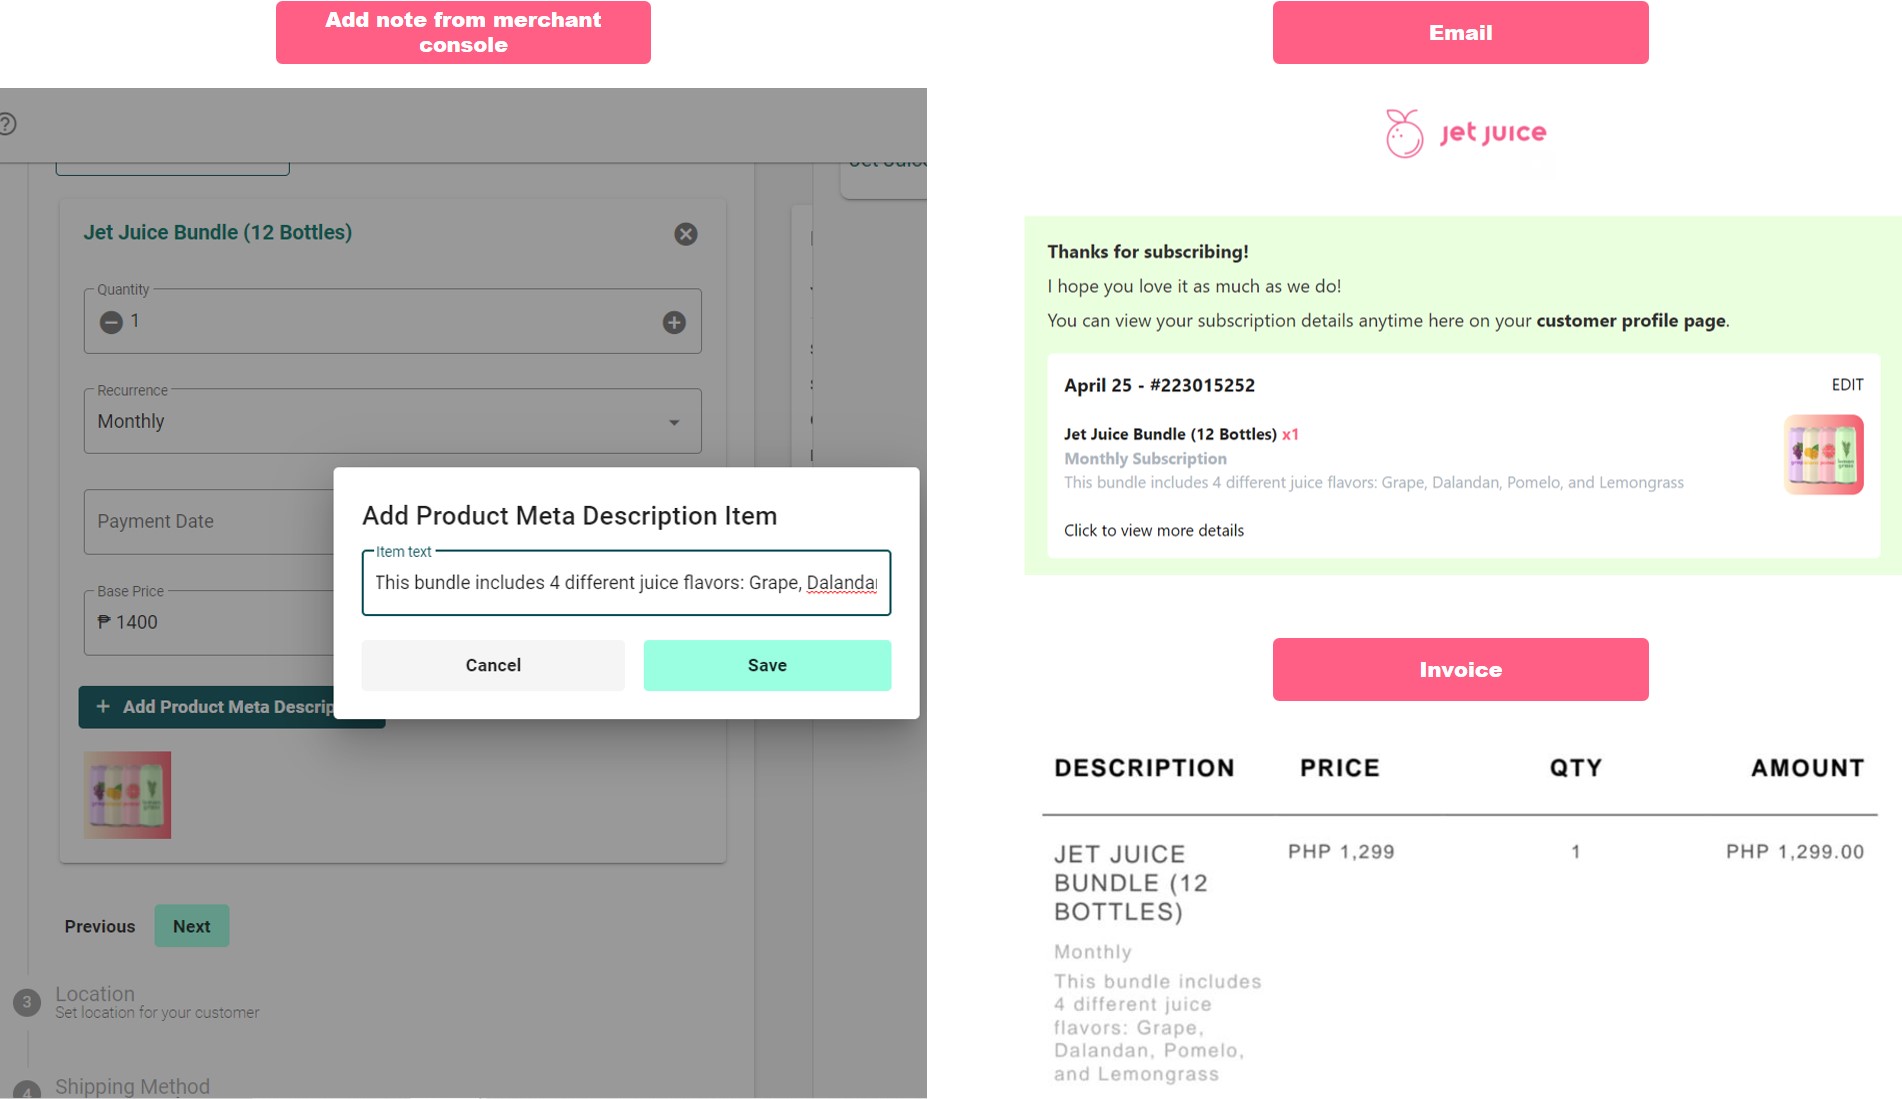Open the customer profile page link
This screenshot has width=1902, height=1099.
(1631, 321)
